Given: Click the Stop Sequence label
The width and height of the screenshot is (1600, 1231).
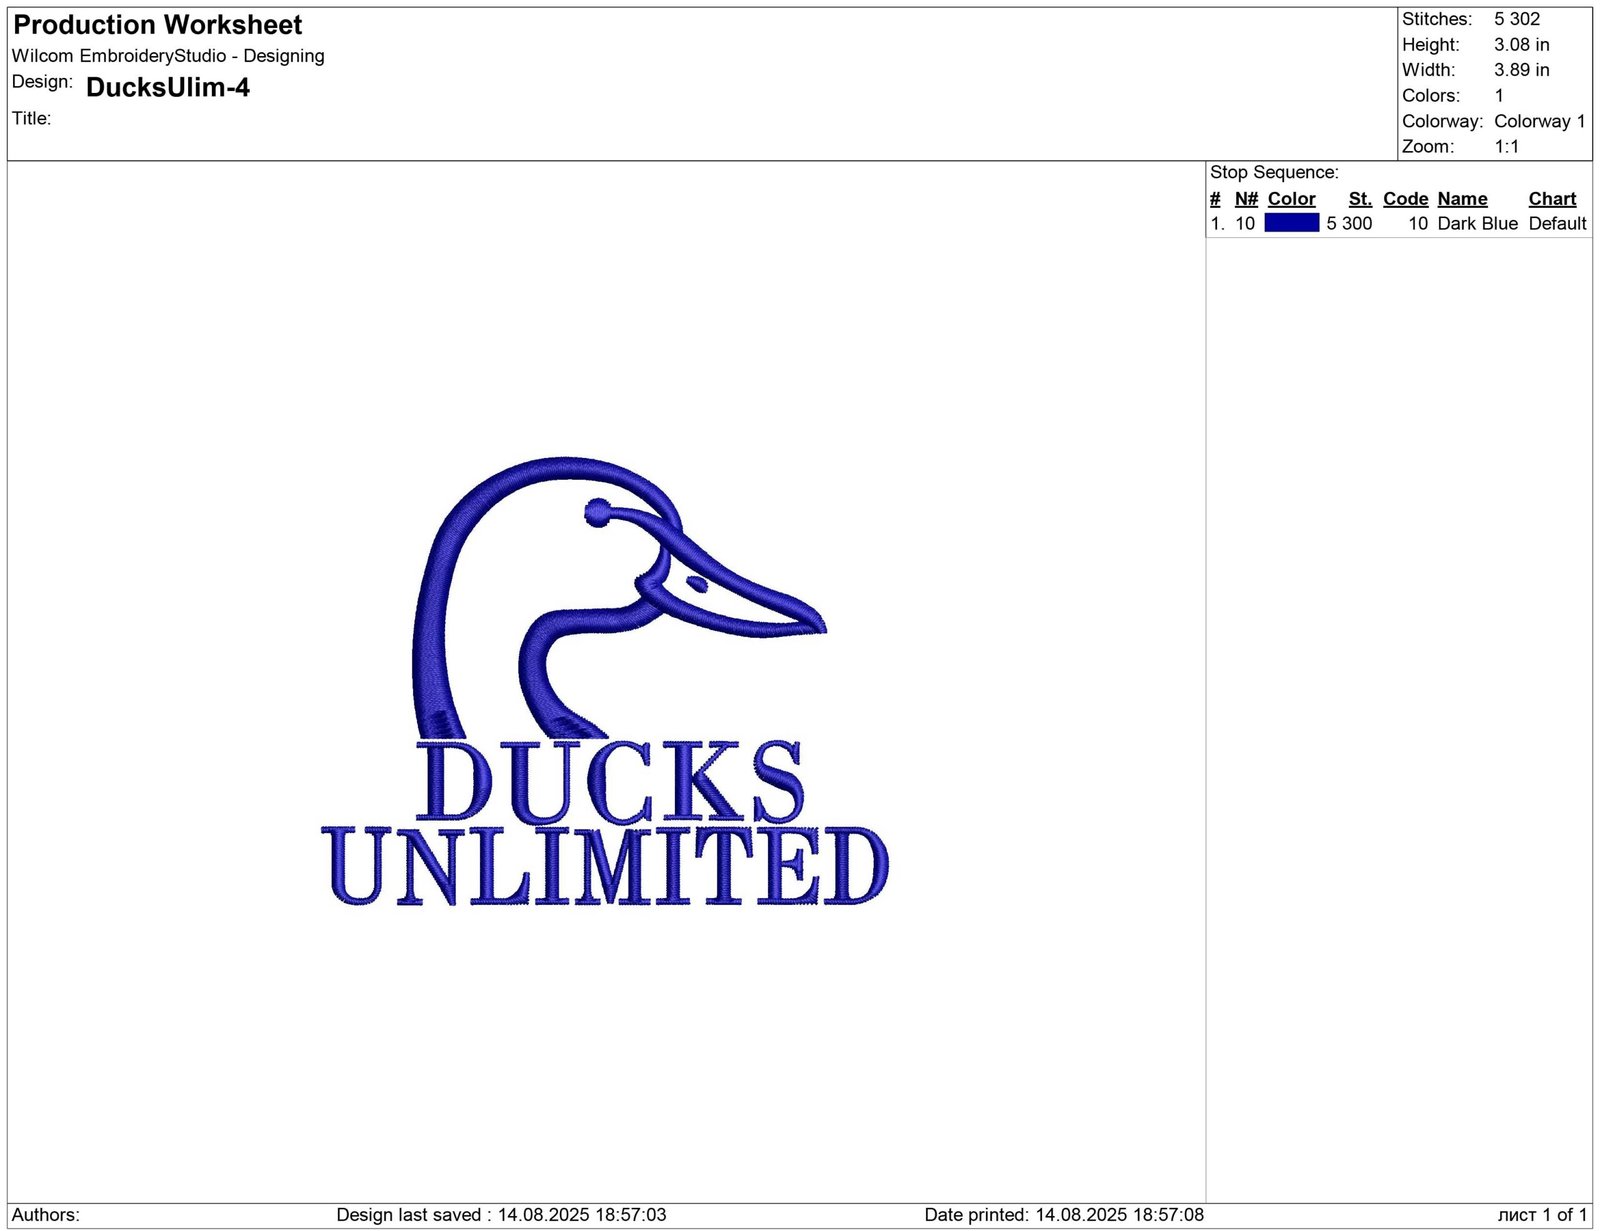Looking at the screenshot, I should 1274,173.
